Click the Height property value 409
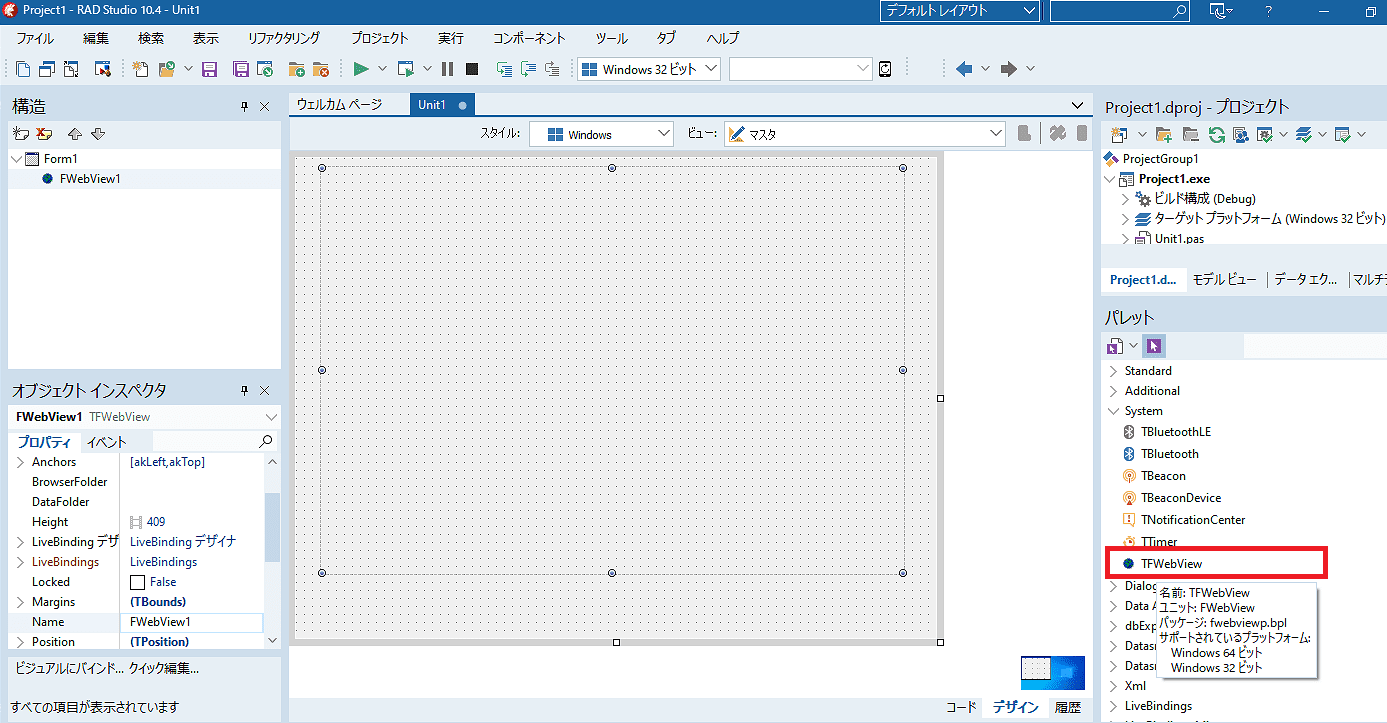The height and width of the screenshot is (723, 1387). tap(156, 522)
